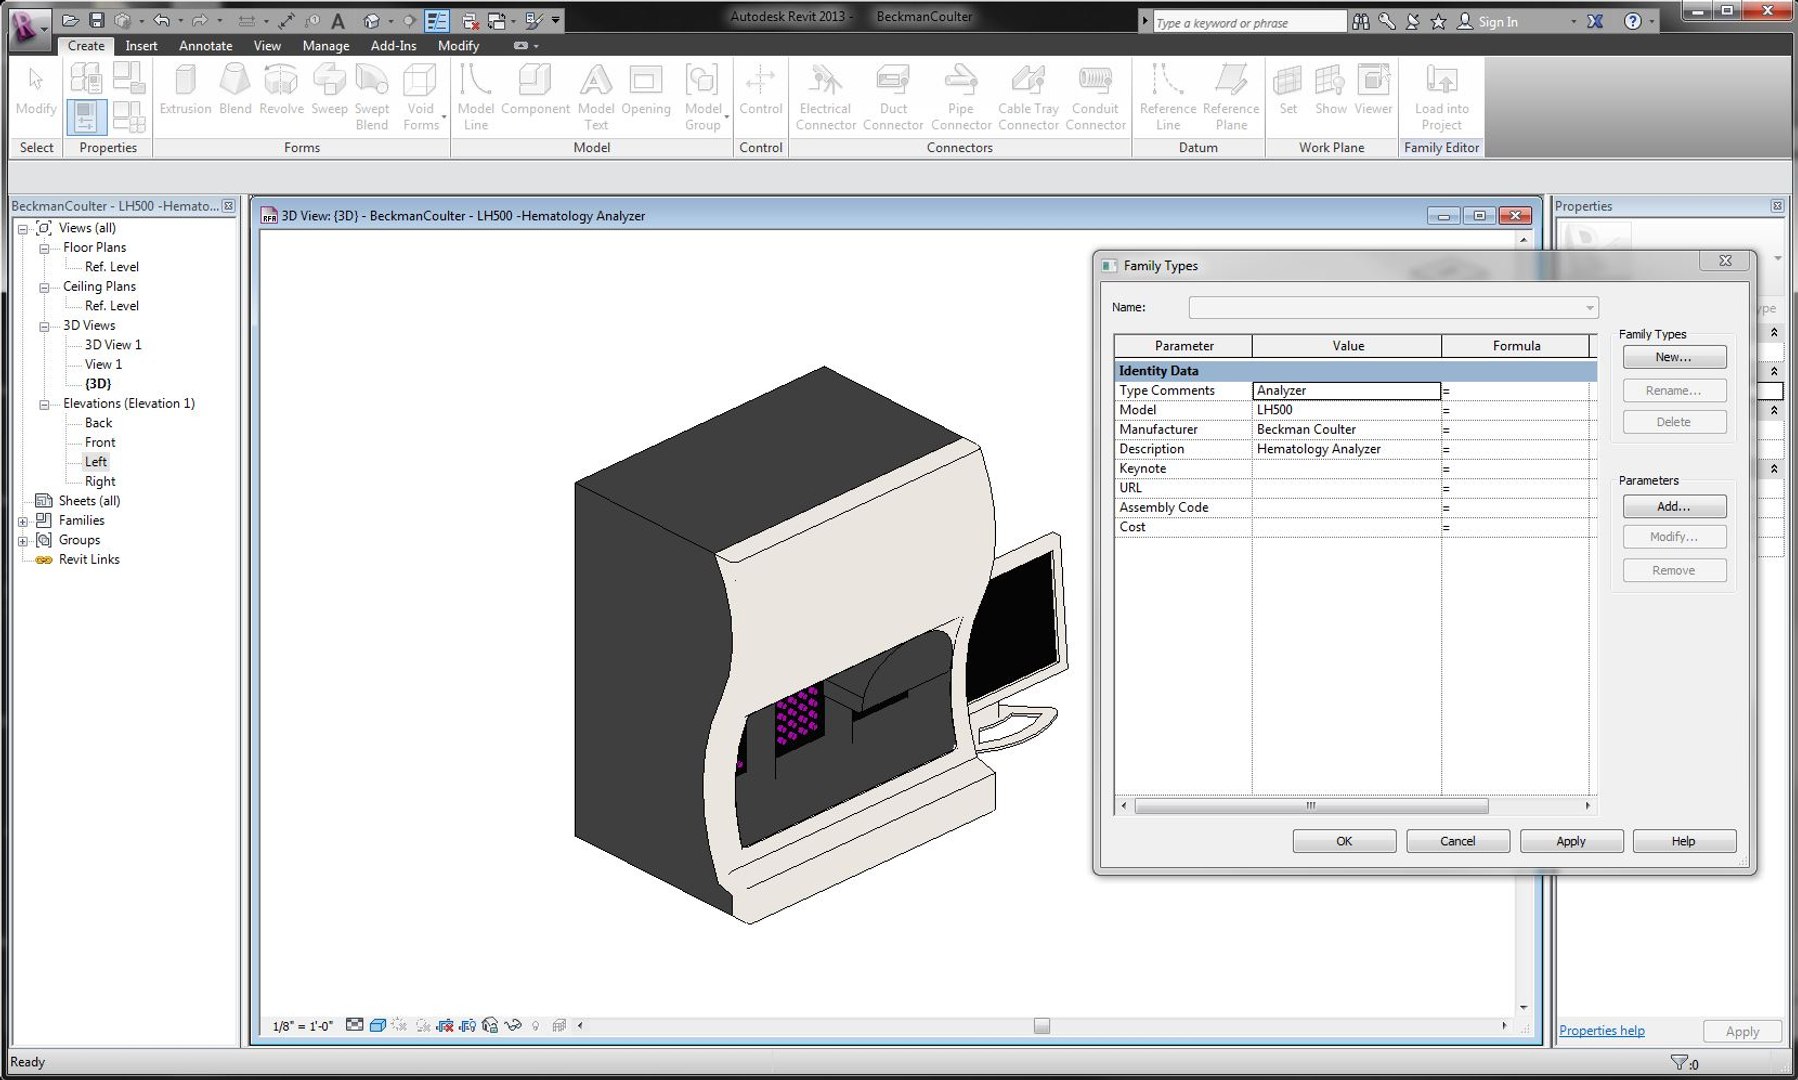Choose the Revolve tool in Forms

click(281, 90)
